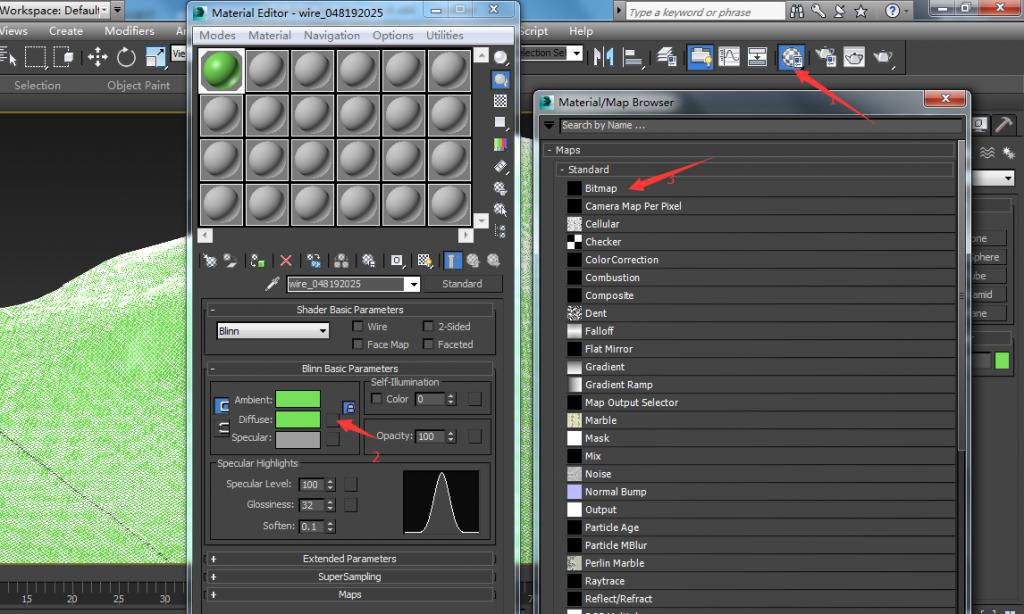Select the eyedropper Pick Material from Object tool
The height and width of the screenshot is (614, 1024).
click(270, 283)
